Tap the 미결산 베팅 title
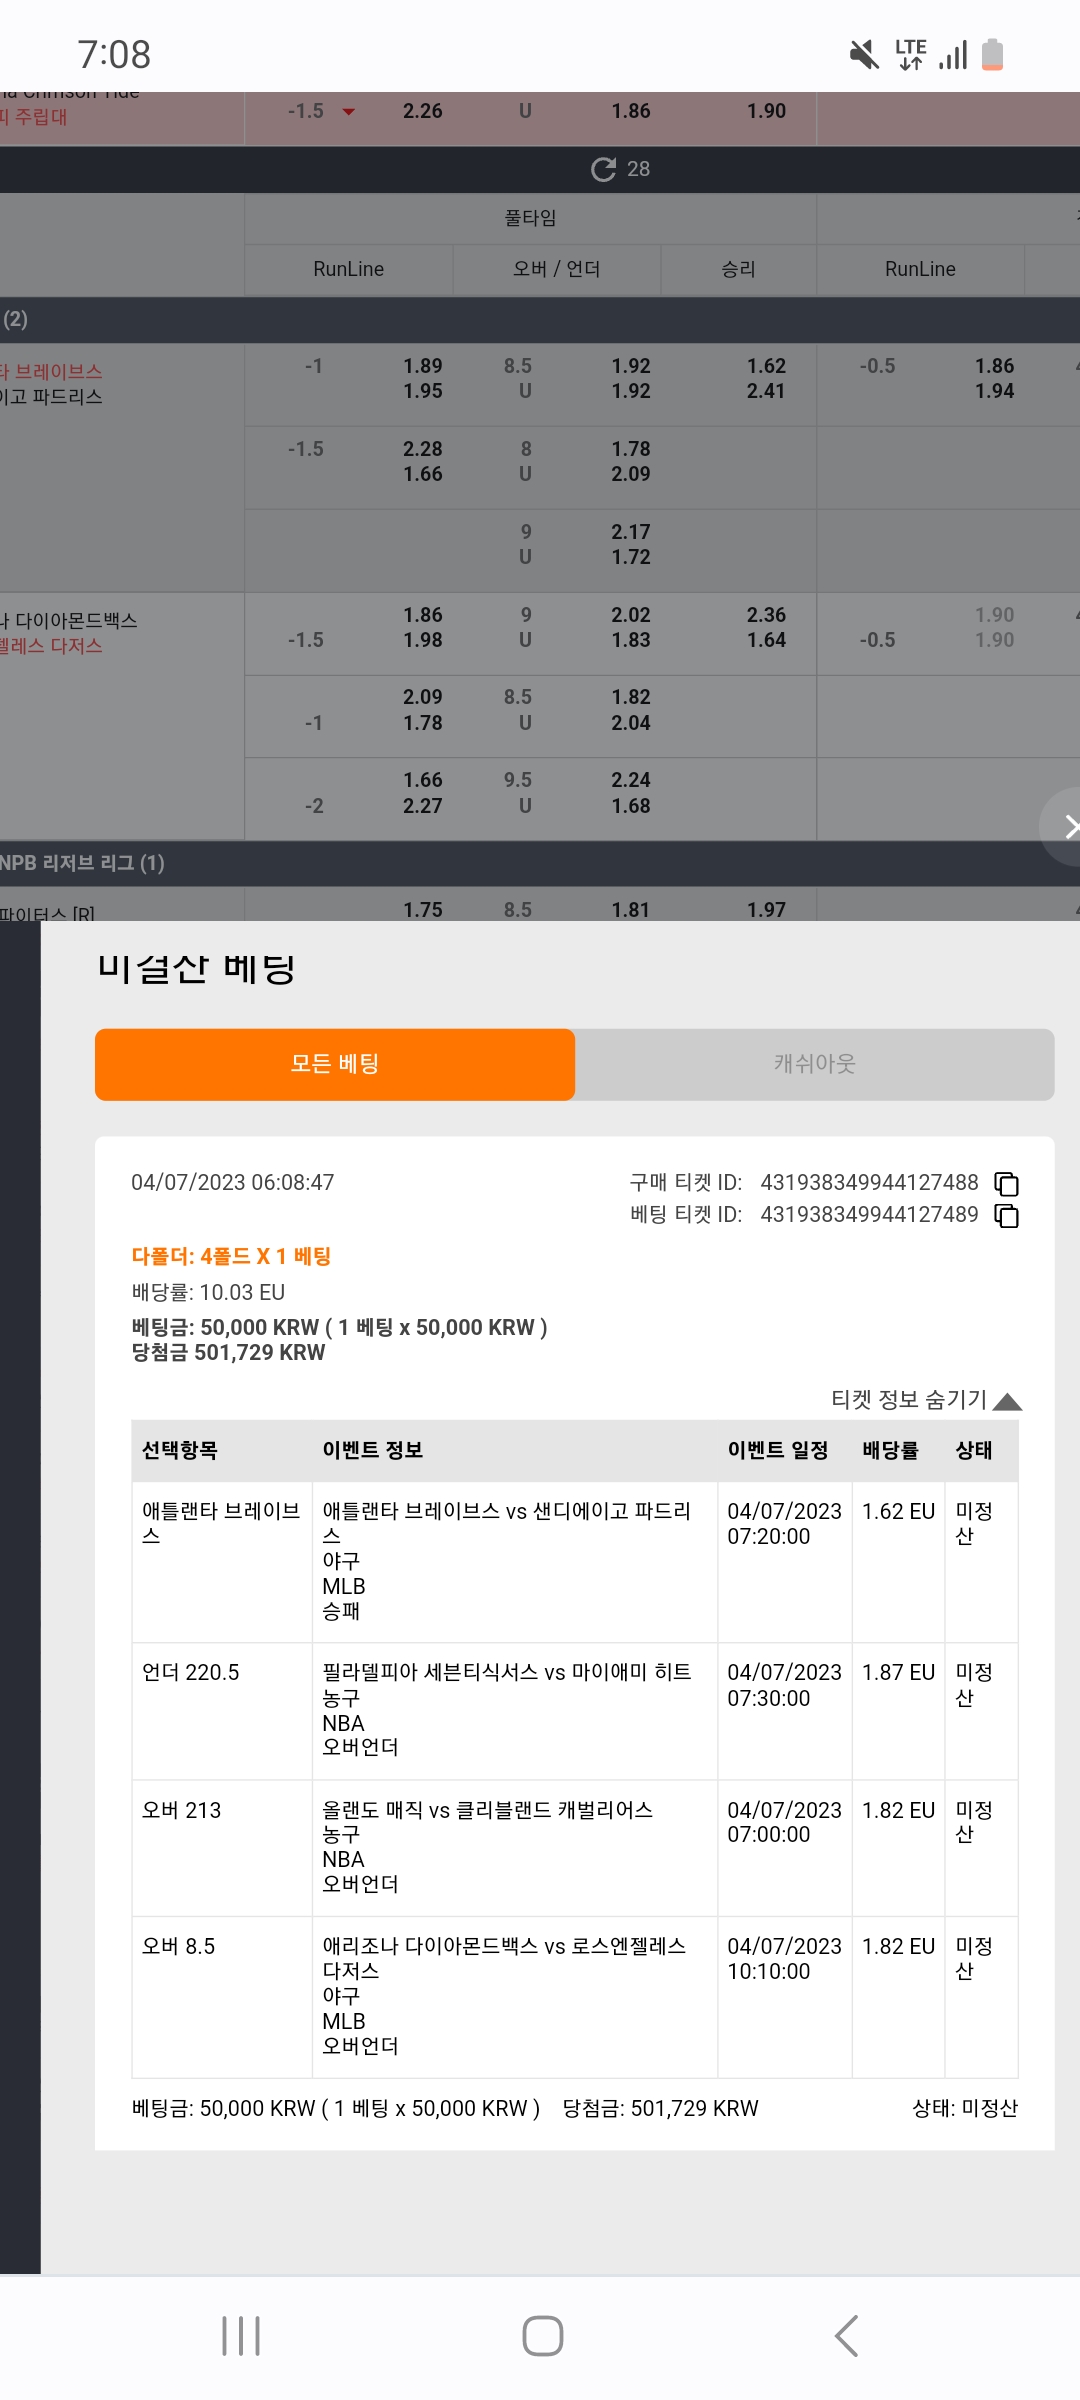The height and width of the screenshot is (2400, 1080). point(196,968)
